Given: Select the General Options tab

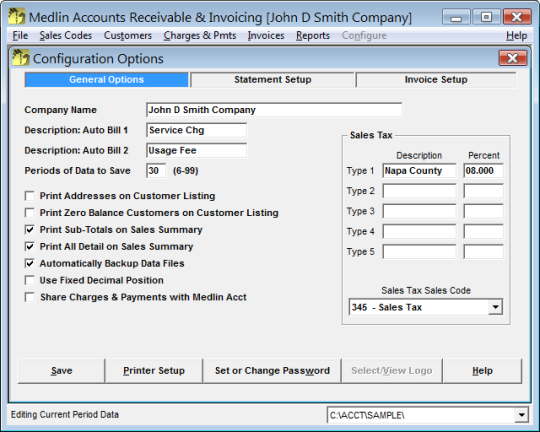Looking at the screenshot, I should coord(106,80).
